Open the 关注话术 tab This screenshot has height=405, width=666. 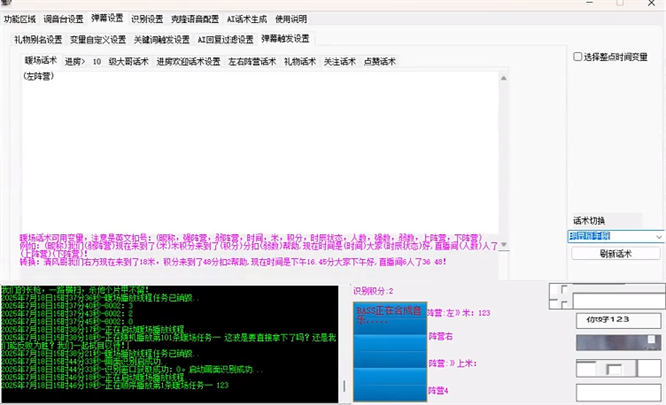coord(339,62)
